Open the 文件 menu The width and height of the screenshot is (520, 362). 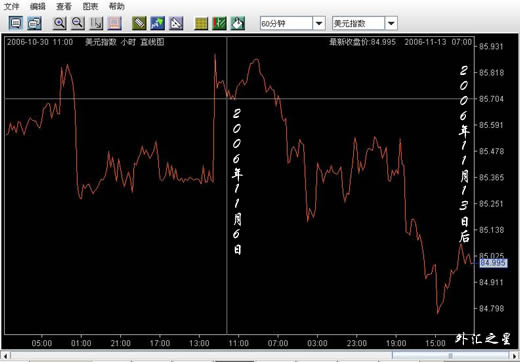[x=11, y=6]
